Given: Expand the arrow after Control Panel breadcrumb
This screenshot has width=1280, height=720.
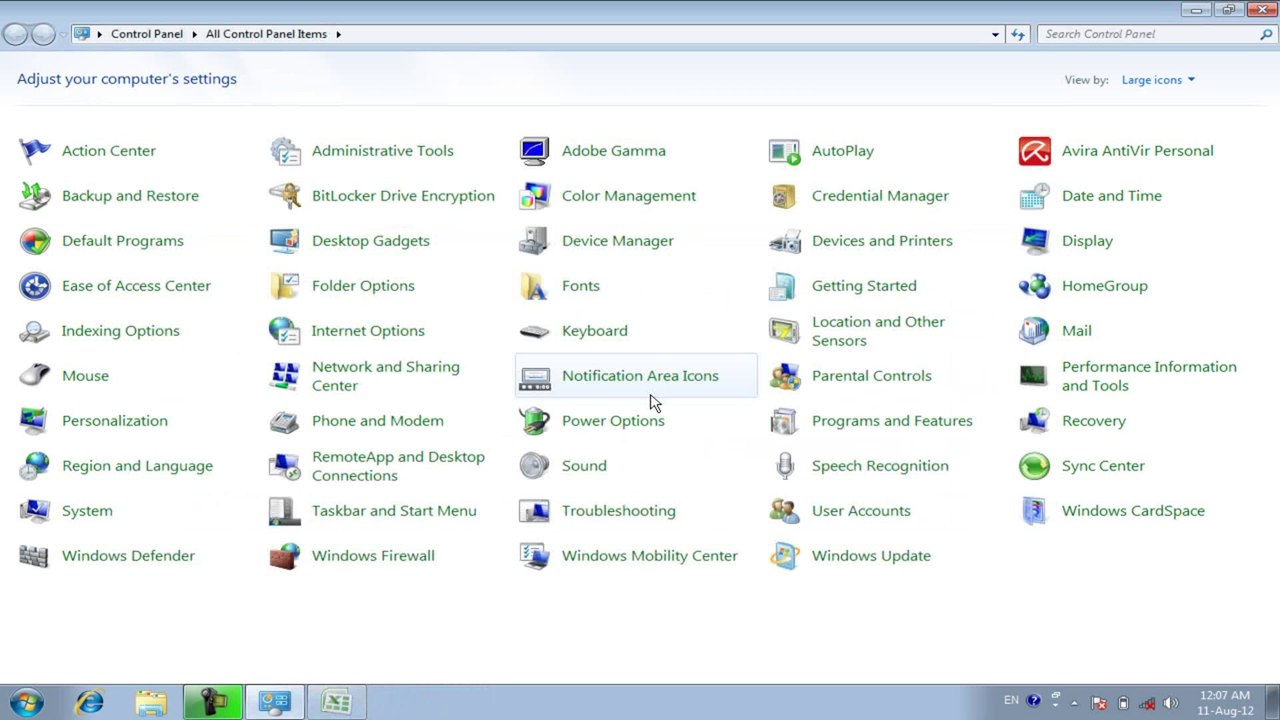Looking at the screenshot, I should tap(194, 34).
